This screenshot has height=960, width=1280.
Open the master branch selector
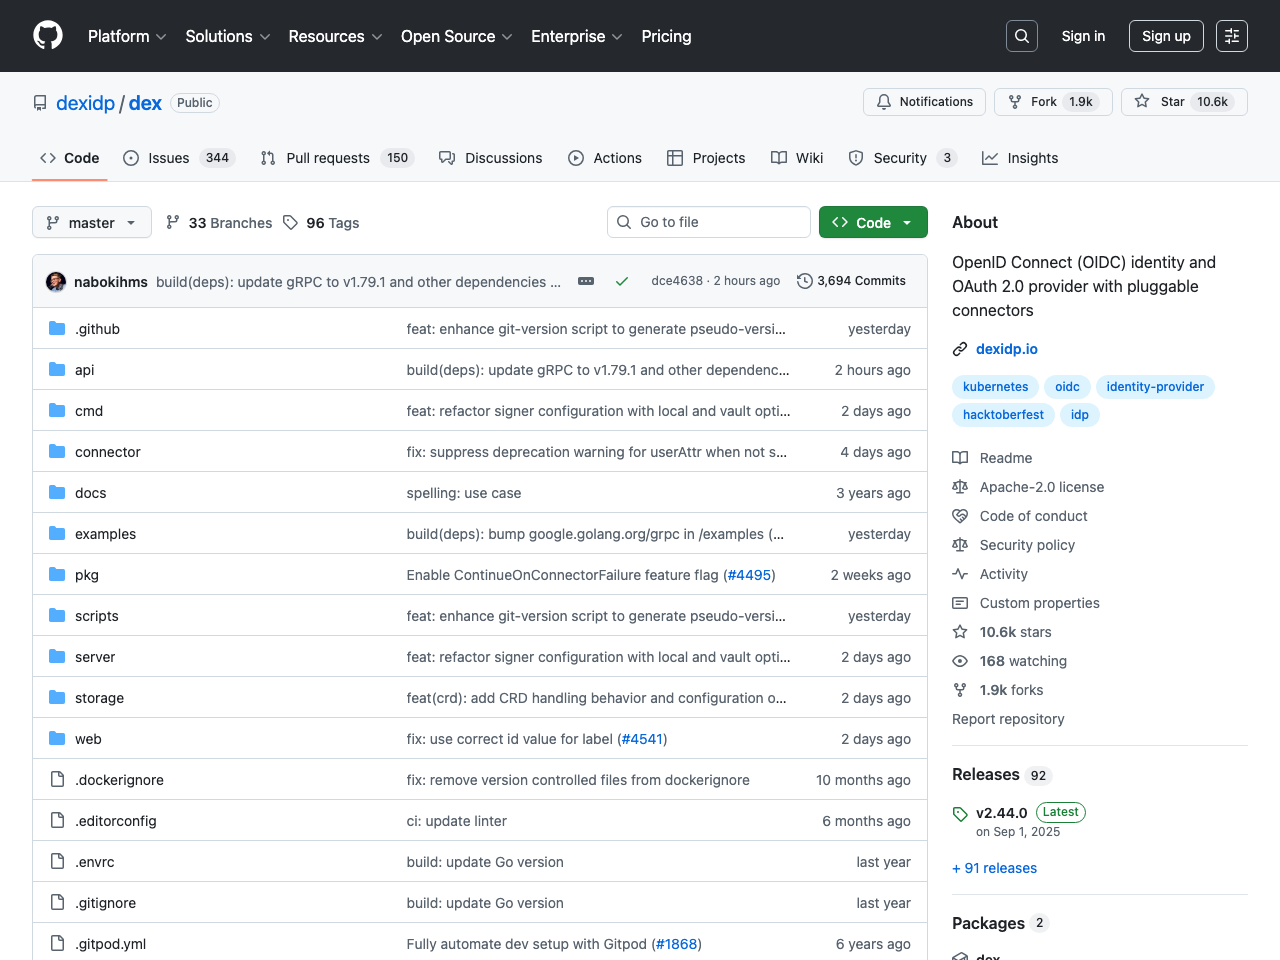tap(91, 222)
